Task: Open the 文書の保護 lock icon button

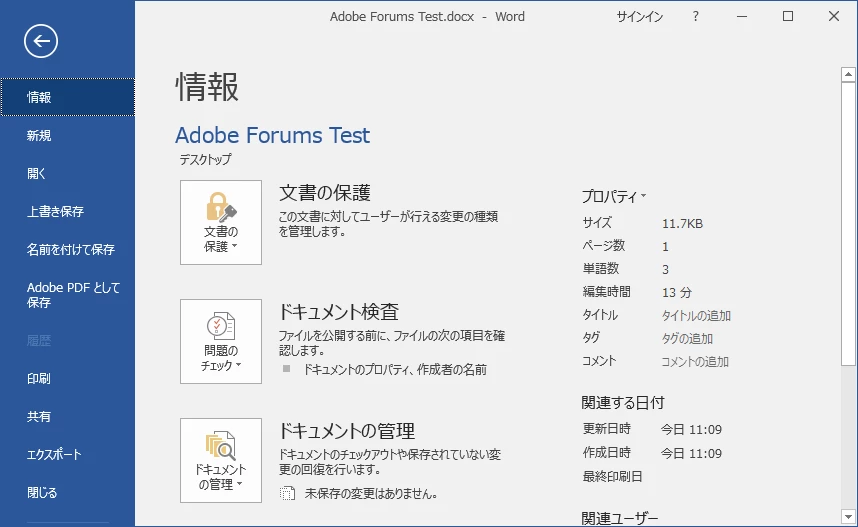Action: click(221, 222)
